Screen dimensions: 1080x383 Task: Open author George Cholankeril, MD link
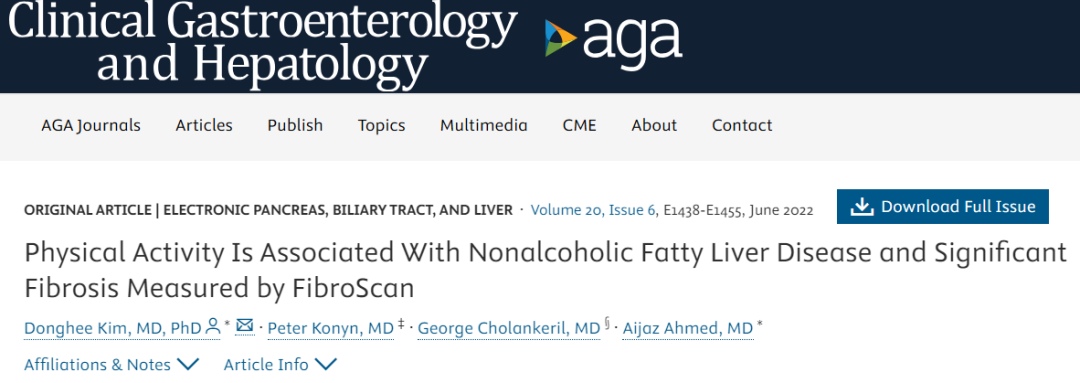509,329
